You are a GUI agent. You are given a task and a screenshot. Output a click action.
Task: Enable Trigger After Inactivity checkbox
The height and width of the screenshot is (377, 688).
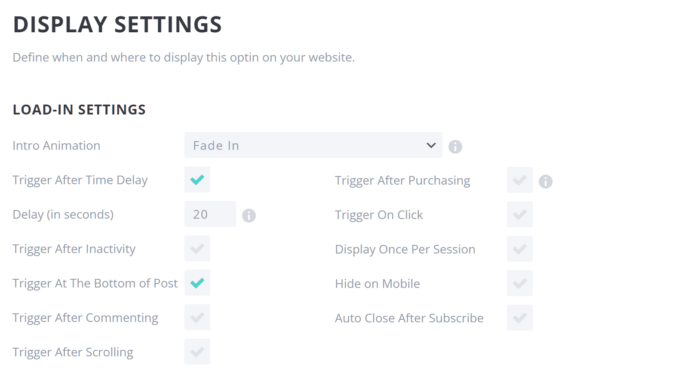tap(197, 249)
